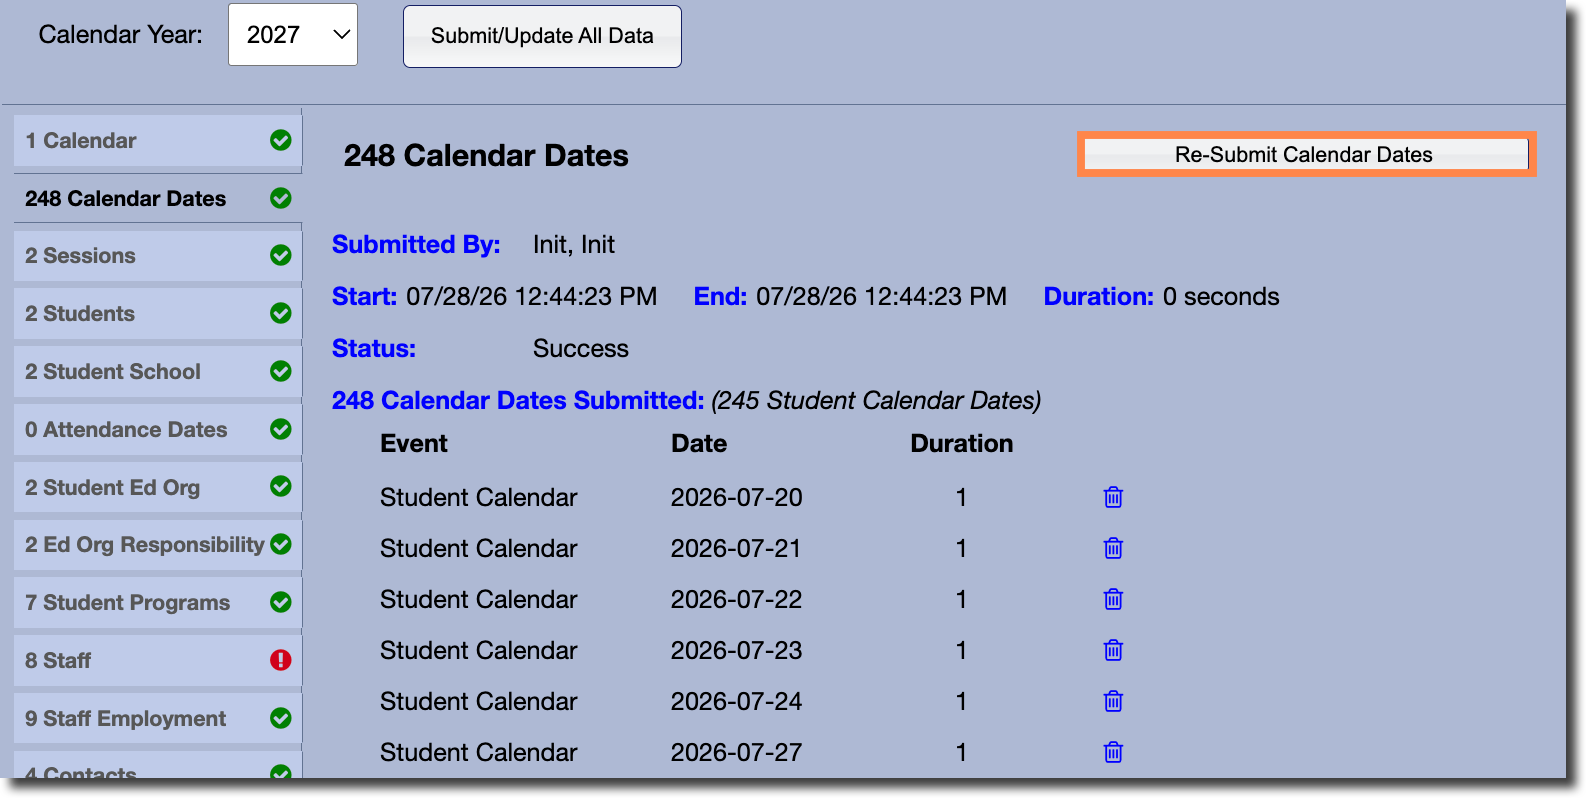
Task: Open the 9 Staff Employment tab
Action: [x=158, y=719]
